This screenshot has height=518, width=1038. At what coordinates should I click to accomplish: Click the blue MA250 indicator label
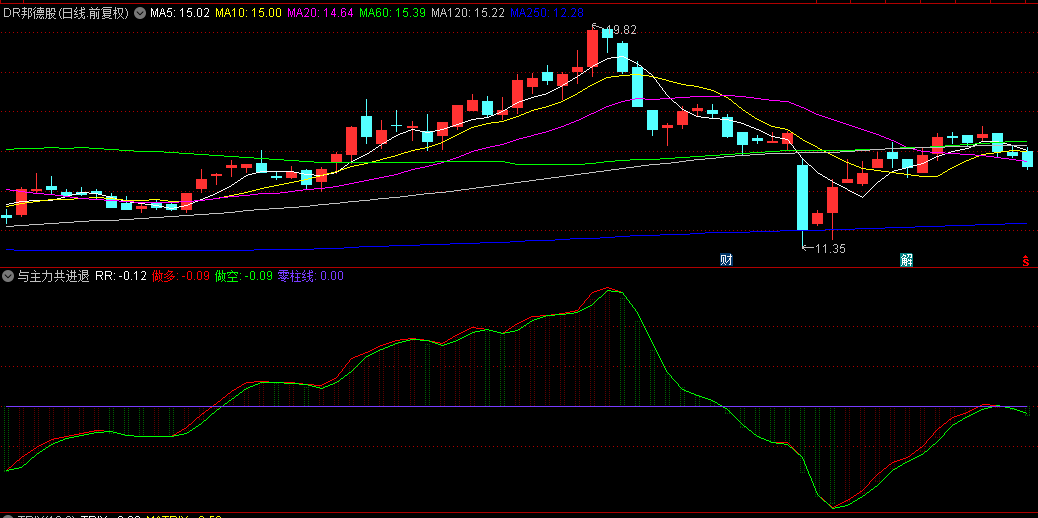tap(547, 14)
